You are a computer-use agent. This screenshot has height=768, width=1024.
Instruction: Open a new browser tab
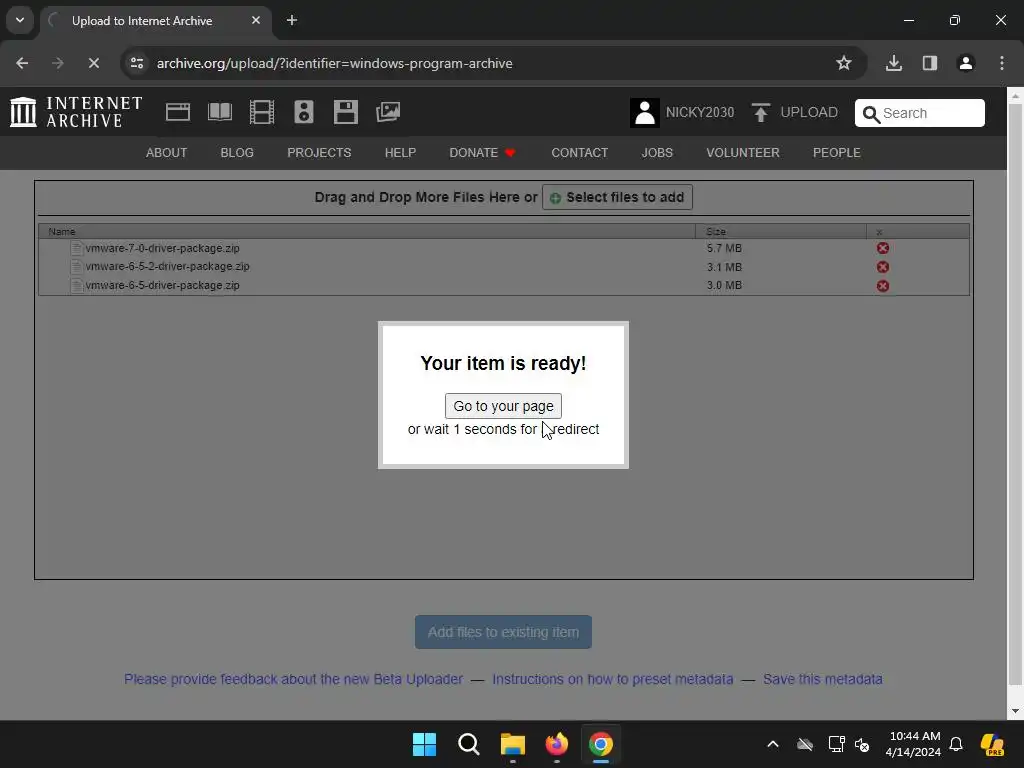click(292, 20)
